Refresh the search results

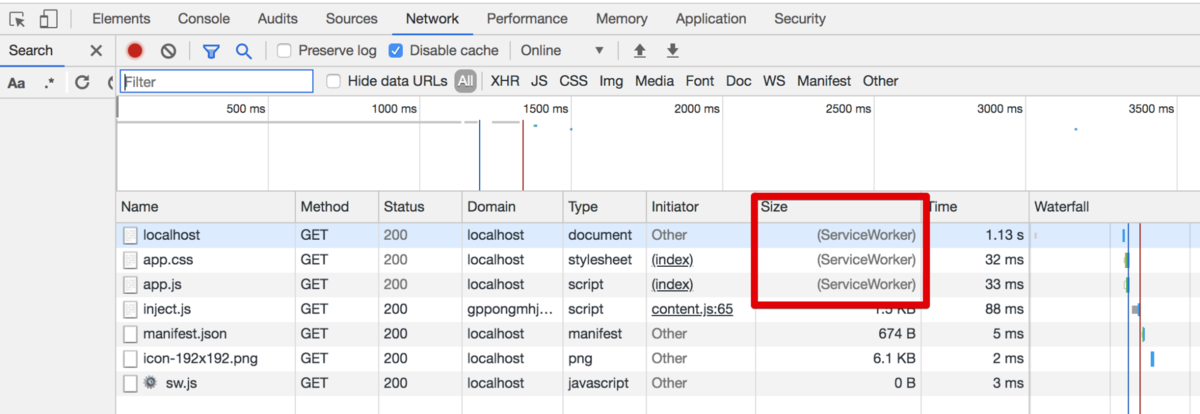pos(82,82)
